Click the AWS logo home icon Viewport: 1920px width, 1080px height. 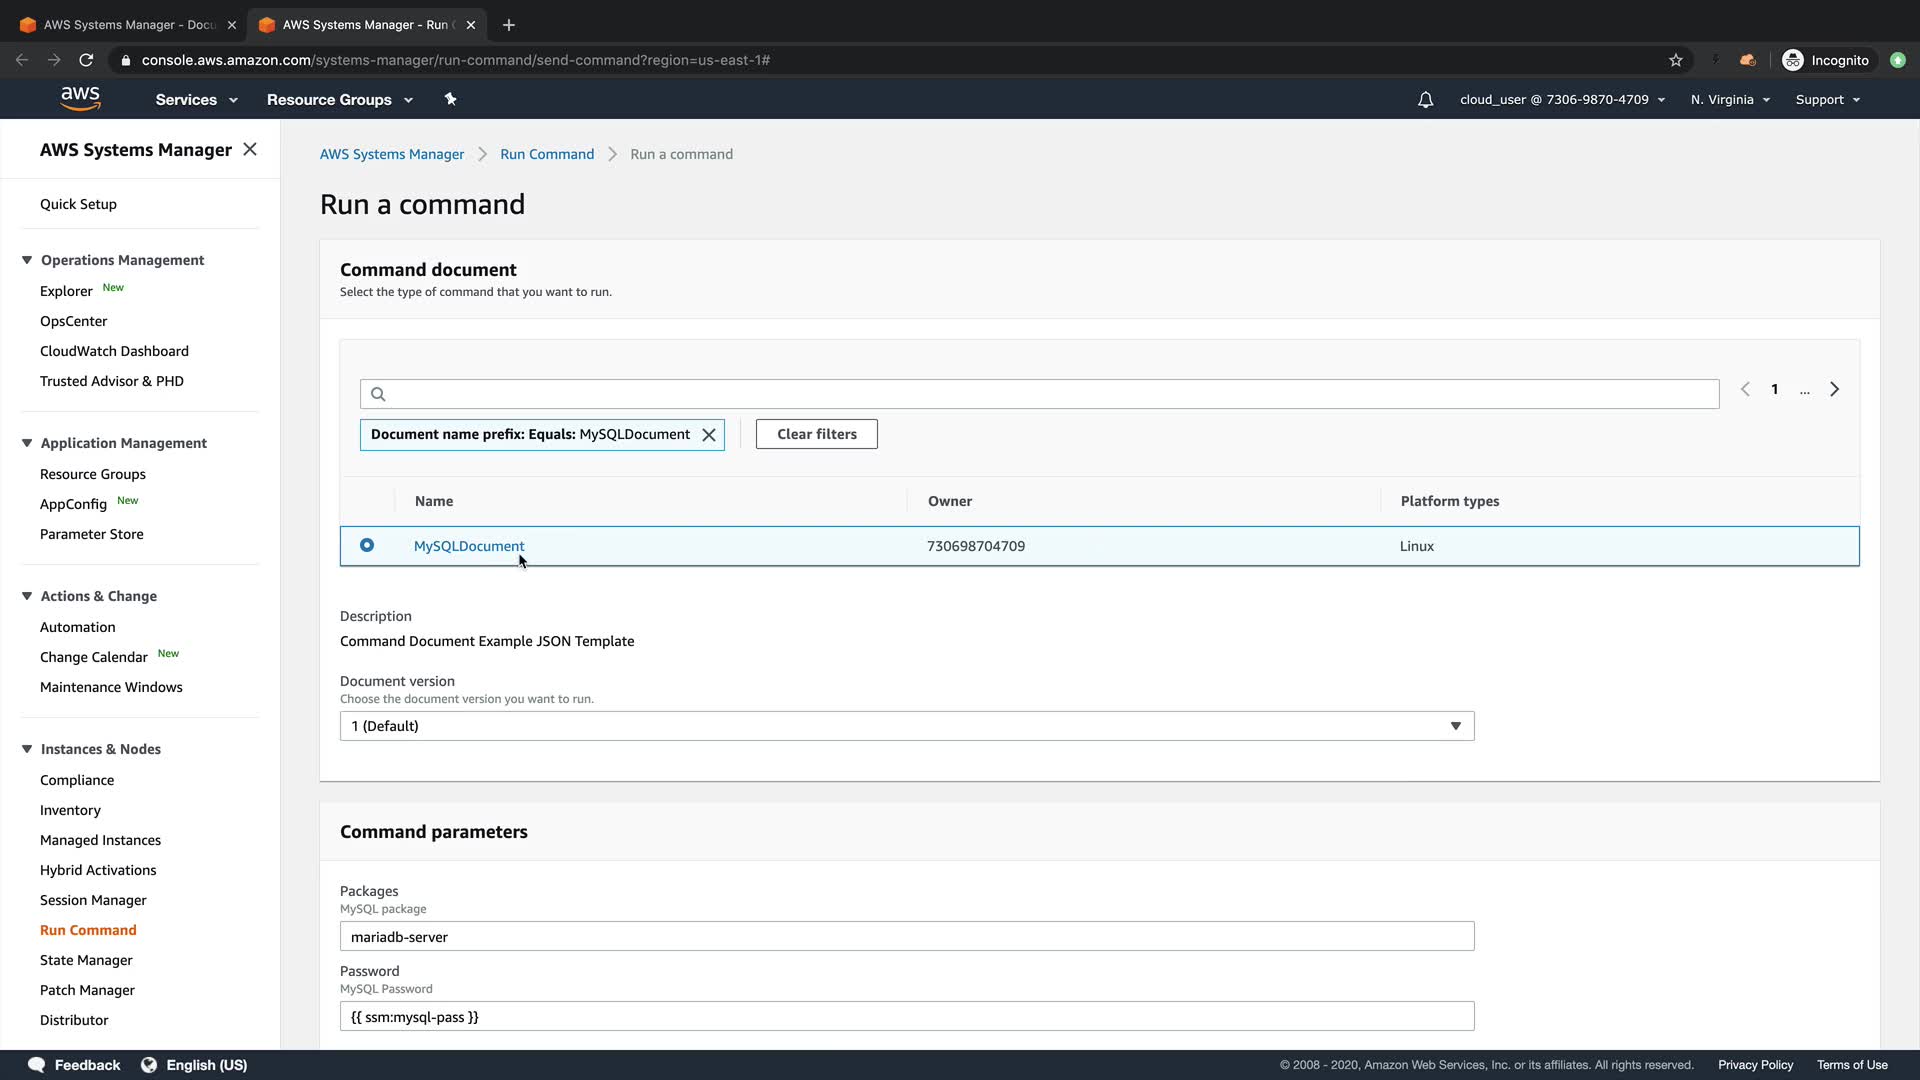pyautogui.click(x=80, y=98)
